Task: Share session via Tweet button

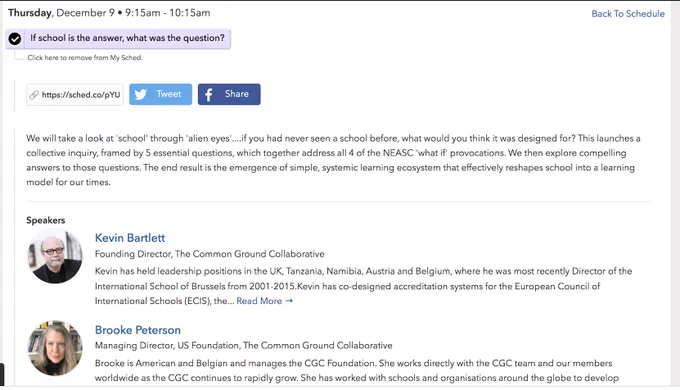Action: [x=160, y=94]
